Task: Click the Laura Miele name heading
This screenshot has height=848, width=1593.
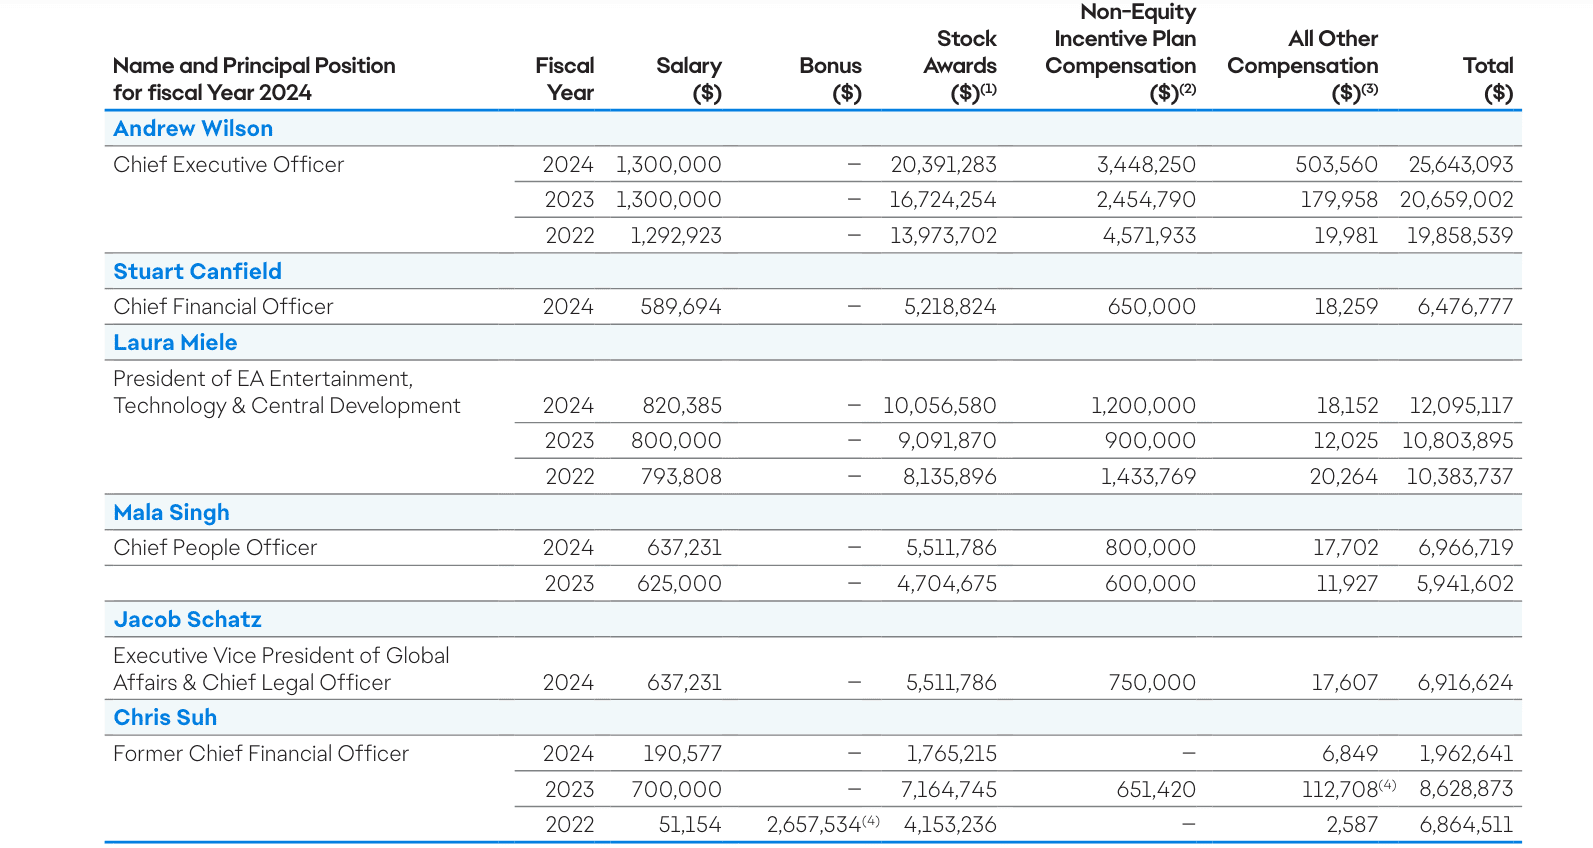Action: 175,343
